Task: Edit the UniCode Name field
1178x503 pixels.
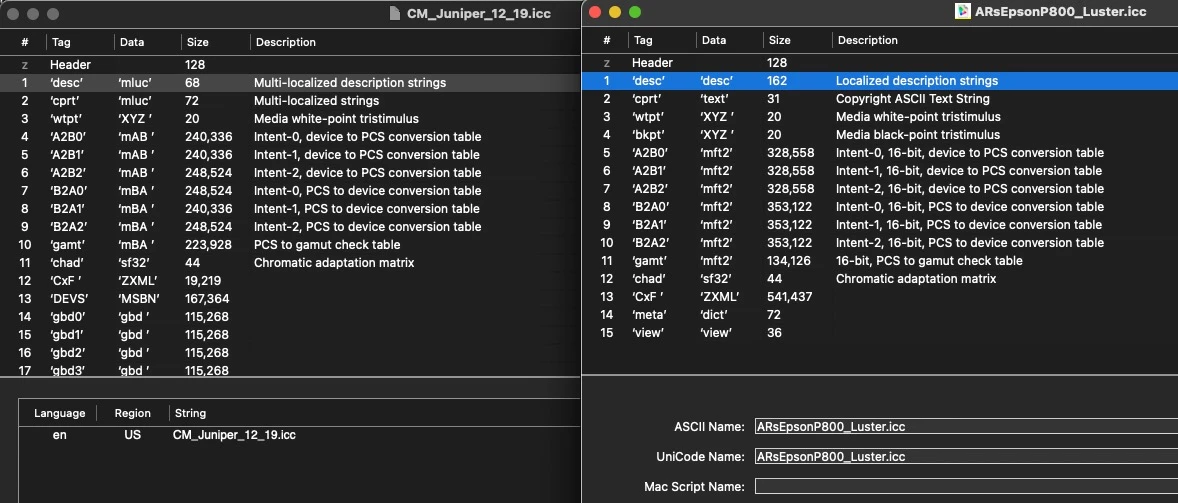Action: point(966,456)
